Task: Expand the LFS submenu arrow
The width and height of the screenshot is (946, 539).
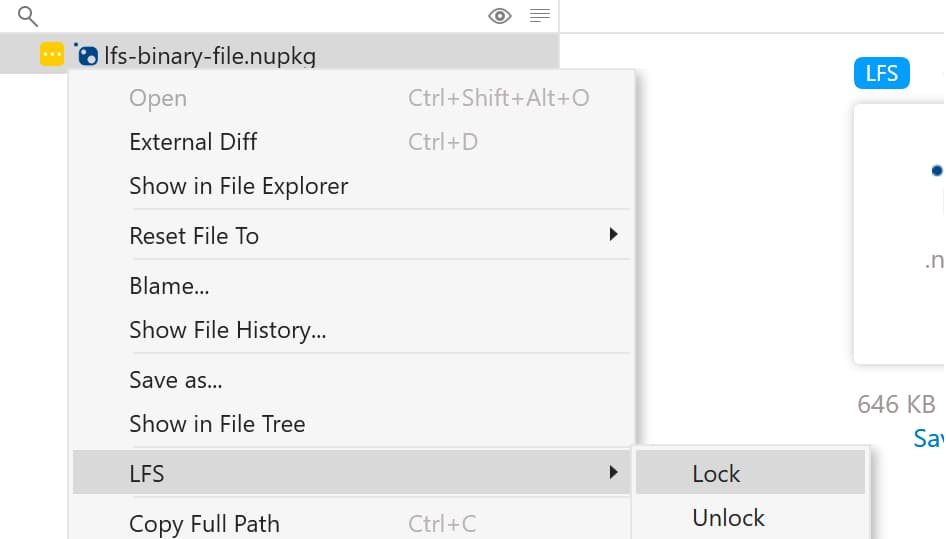Action: click(613, 472)
